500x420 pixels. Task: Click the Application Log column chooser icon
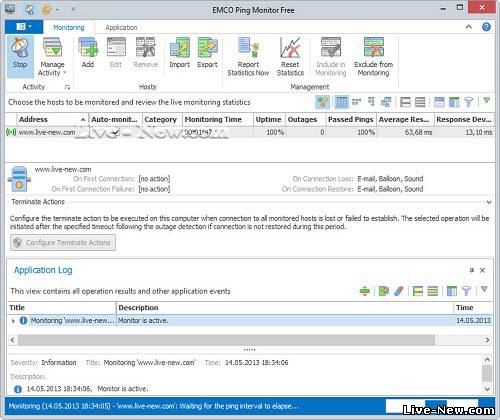452,291
